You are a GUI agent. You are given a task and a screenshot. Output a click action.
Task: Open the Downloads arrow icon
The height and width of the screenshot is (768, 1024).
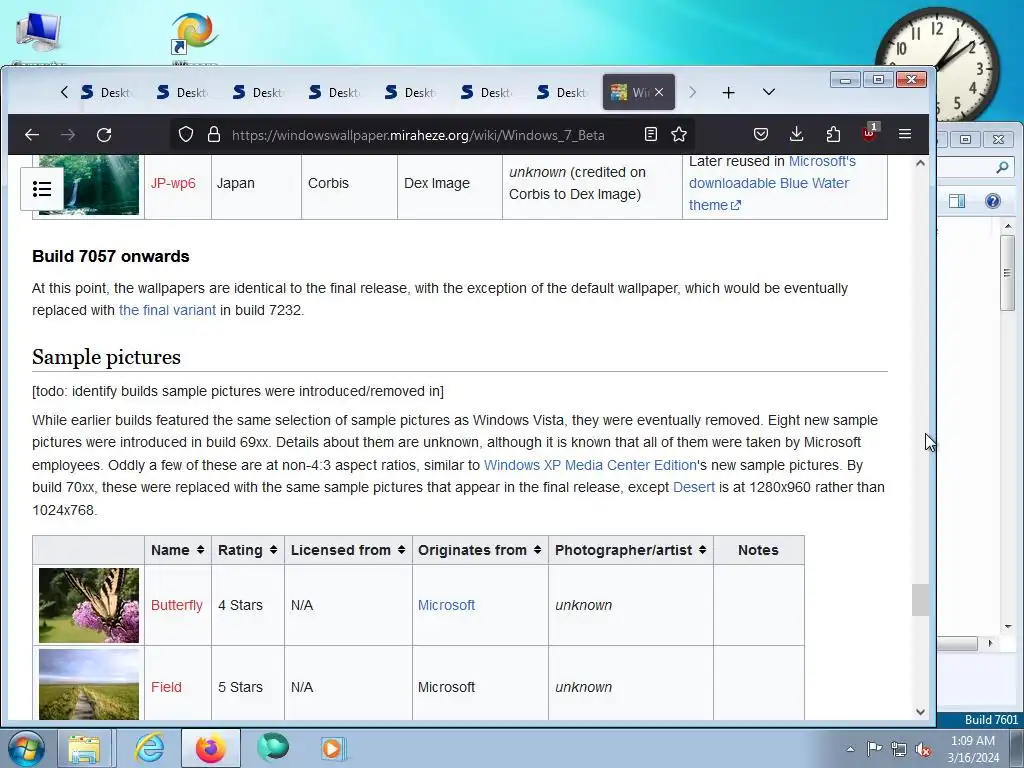tap(797, 135)
